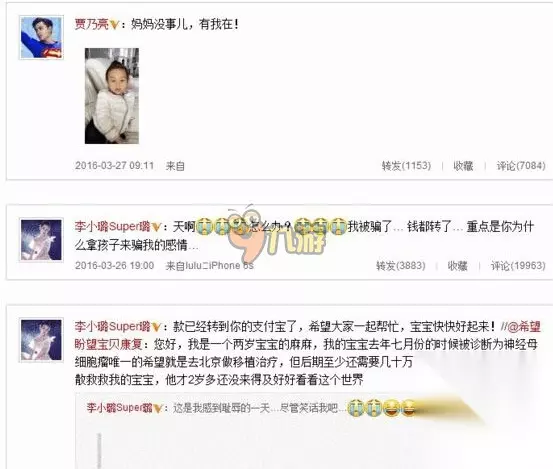The width and height of the screenshot is (553, 469).
Task: Click 转发(1153) on 贾乃亮's post
Action: [406, 165]
